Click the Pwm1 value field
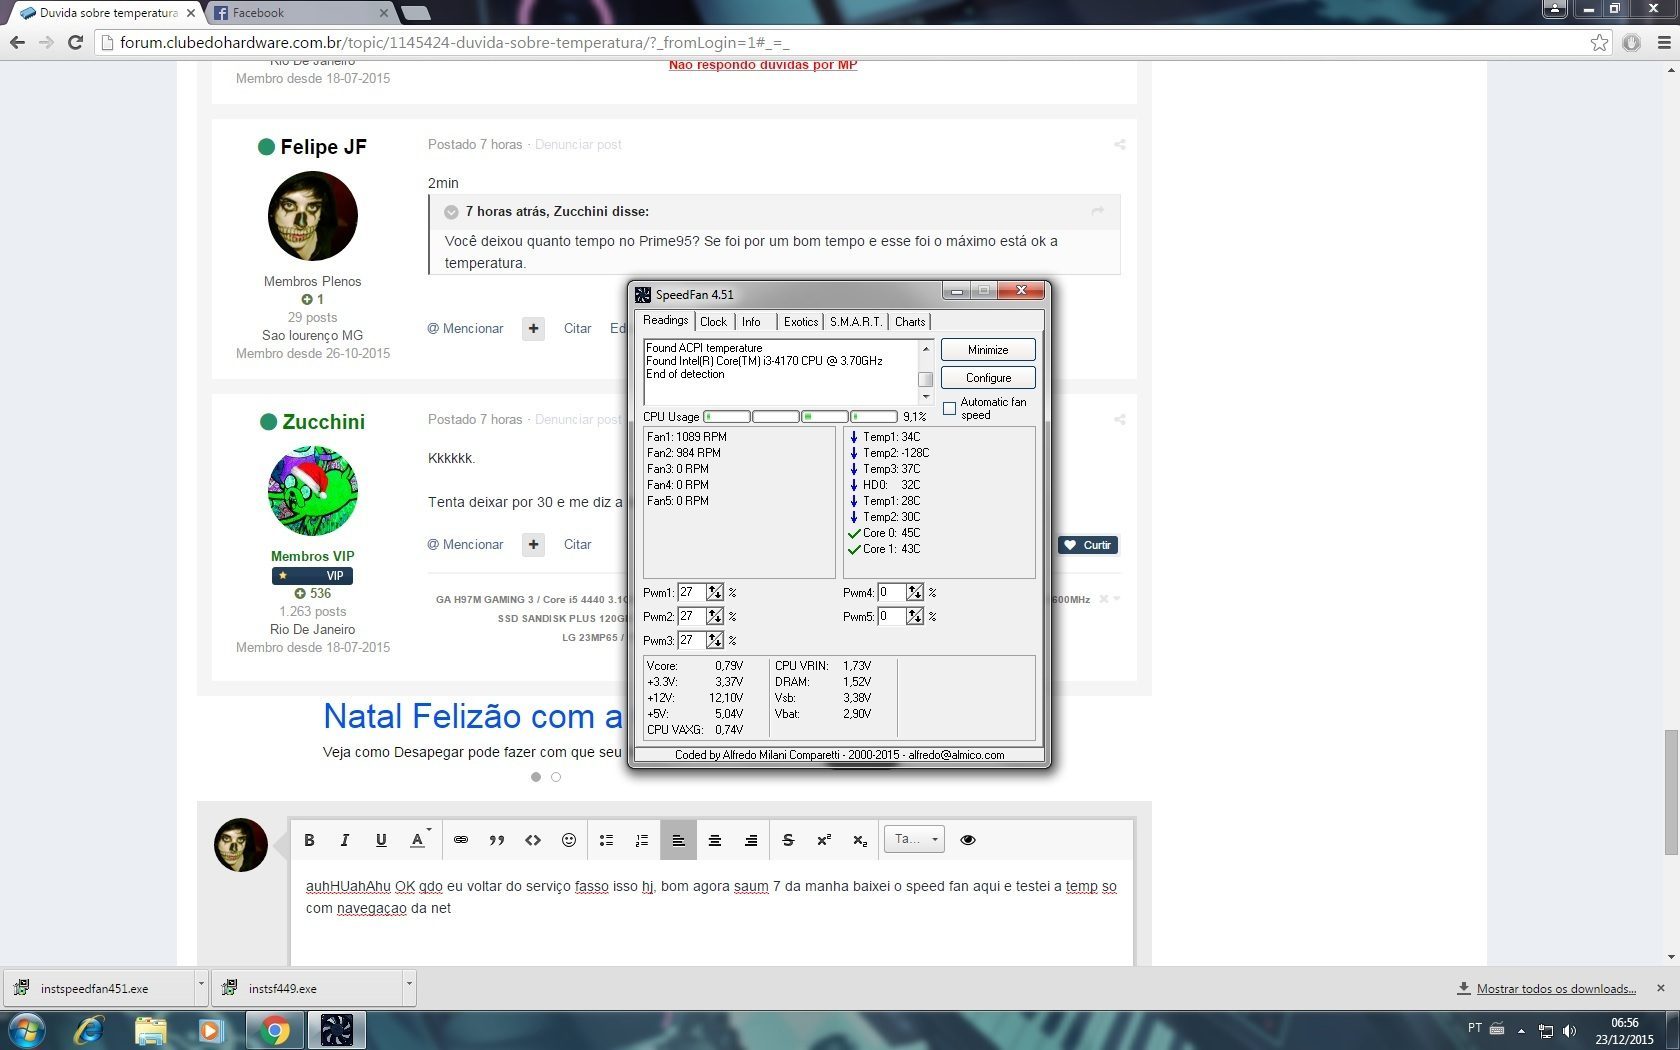1680x1050 pixels. click(x=691, y=593)
